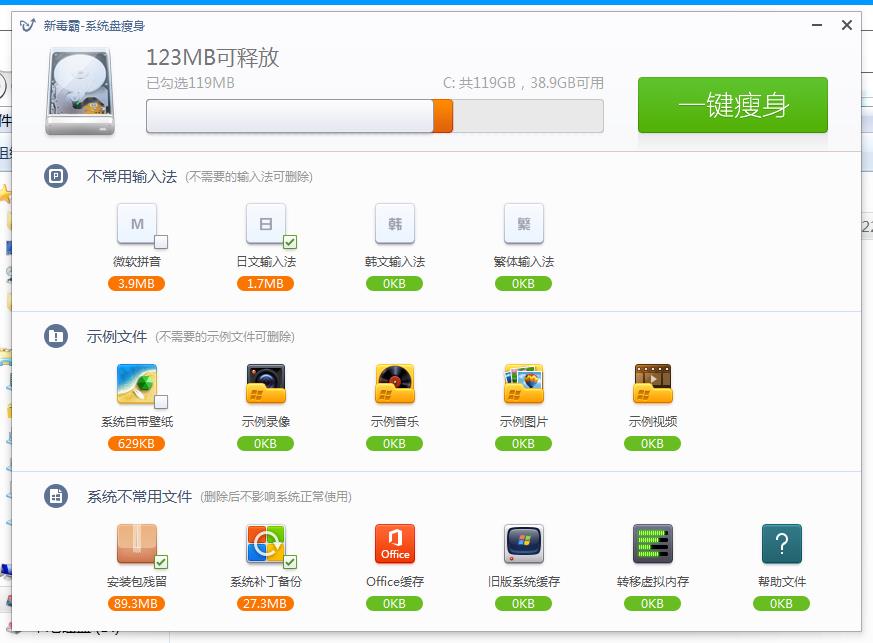Click the 0KB badge under 繁体输入法
Viewport: 873px width, 643px height.
point(523,283)
